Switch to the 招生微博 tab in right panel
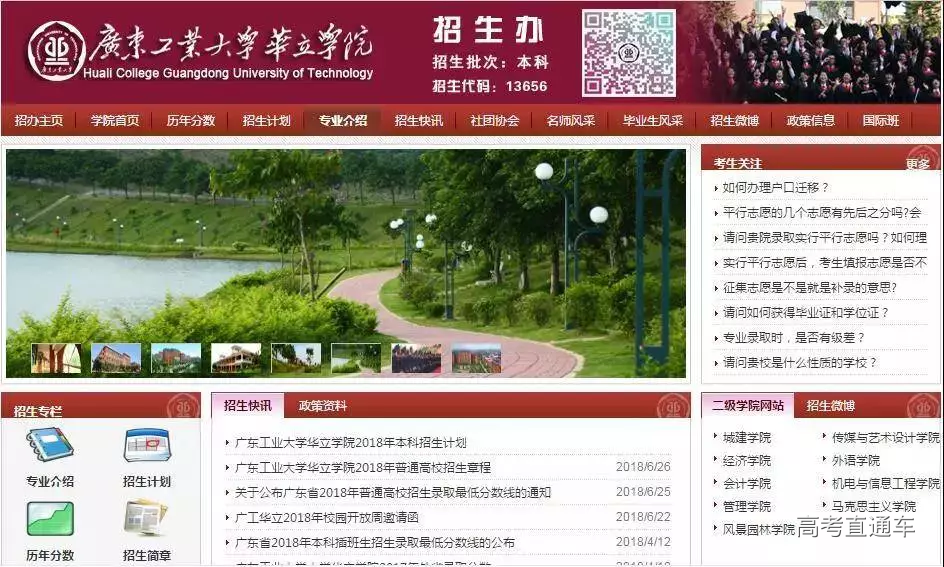This screenshot has width=944, height=567. (831, 406)
